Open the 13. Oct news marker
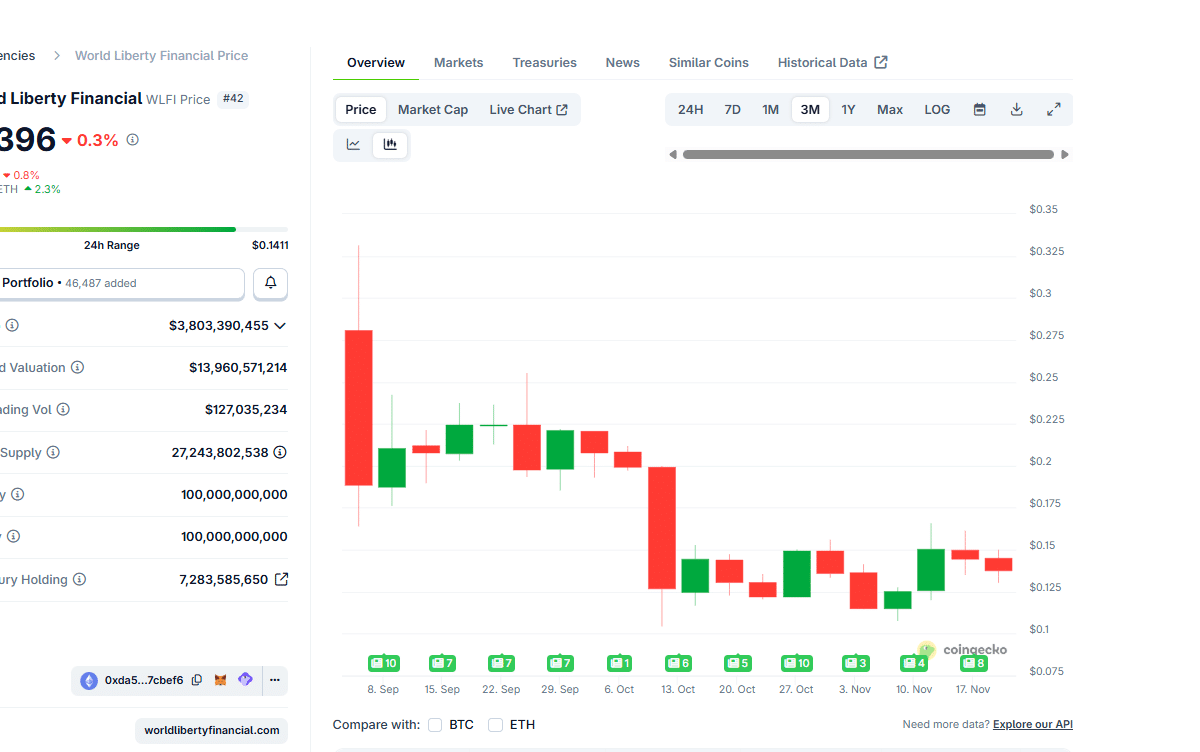 pyautogui.click(x=678, y=663)
